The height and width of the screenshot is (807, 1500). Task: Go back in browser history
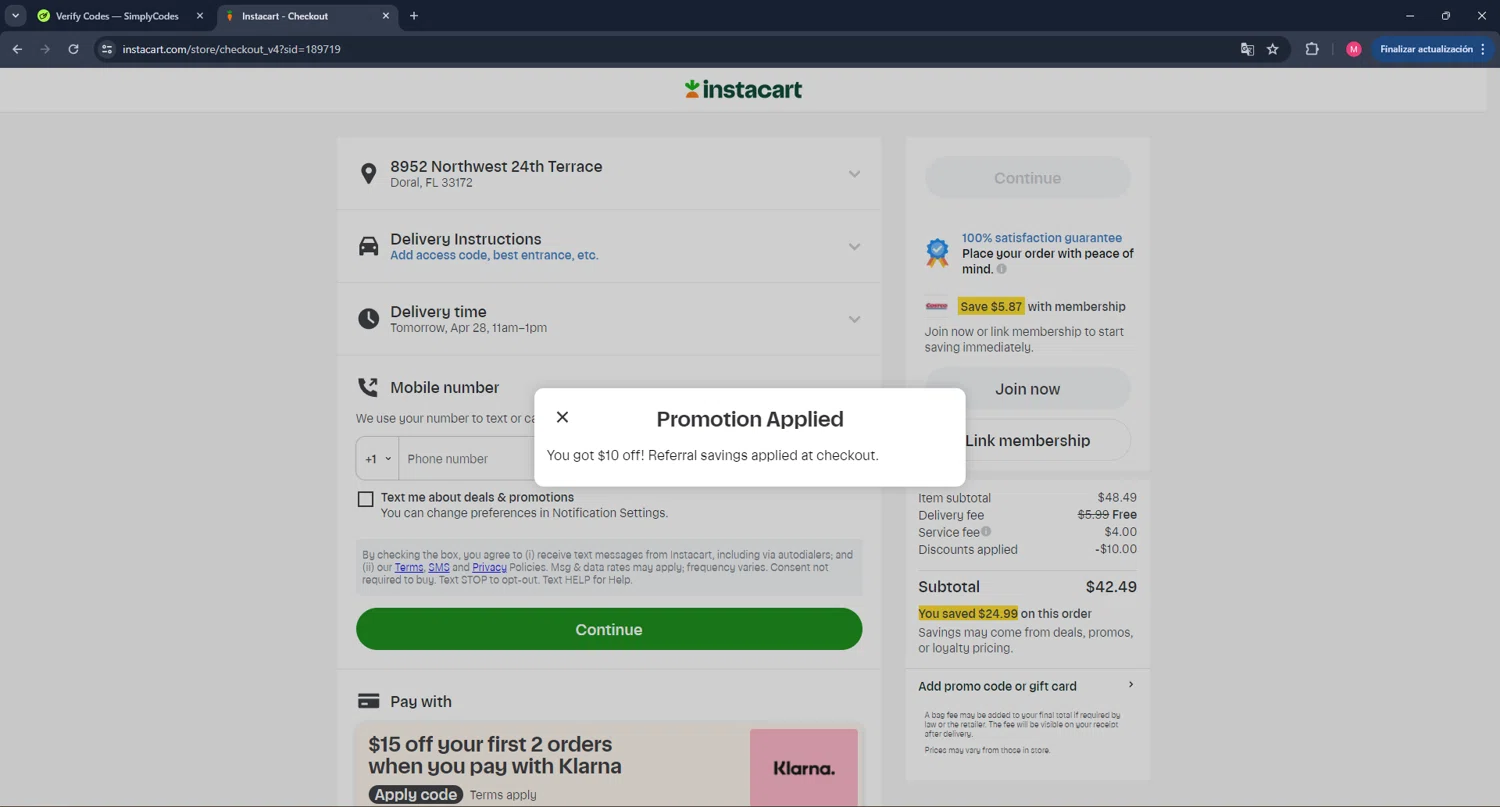17,49
